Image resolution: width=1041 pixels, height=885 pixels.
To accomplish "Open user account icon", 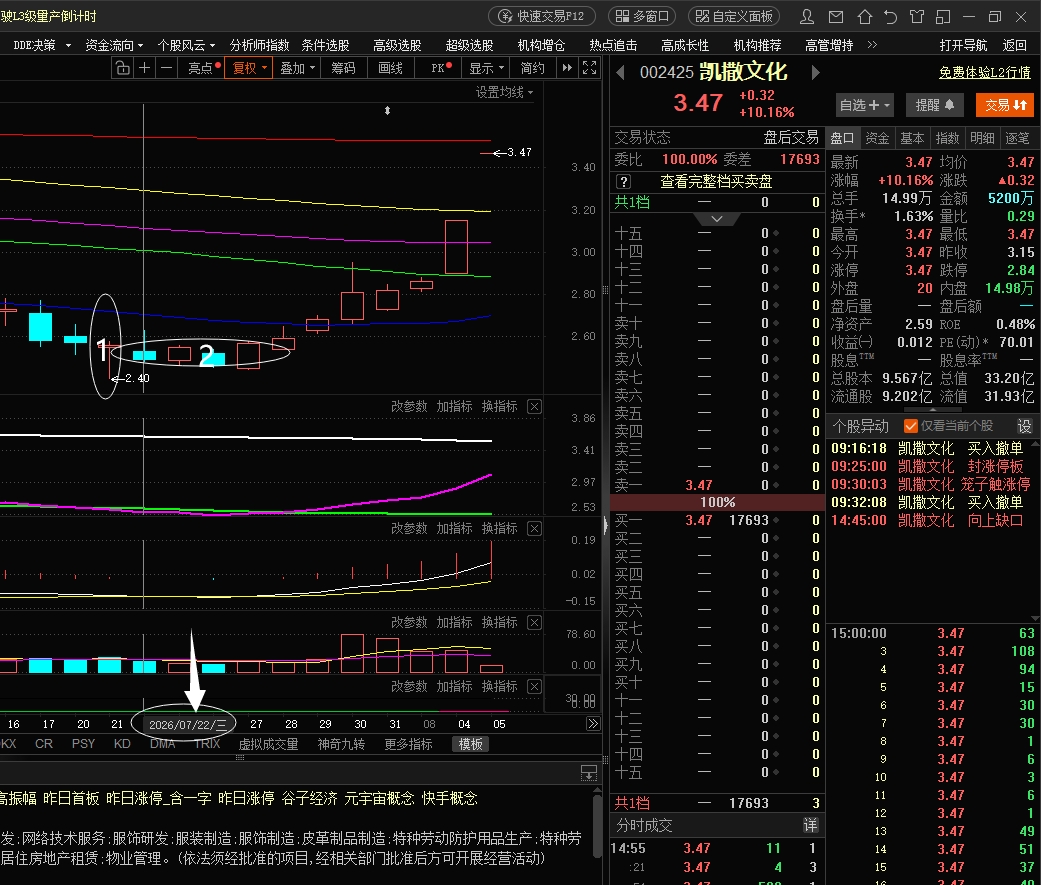I will (807, 17).
